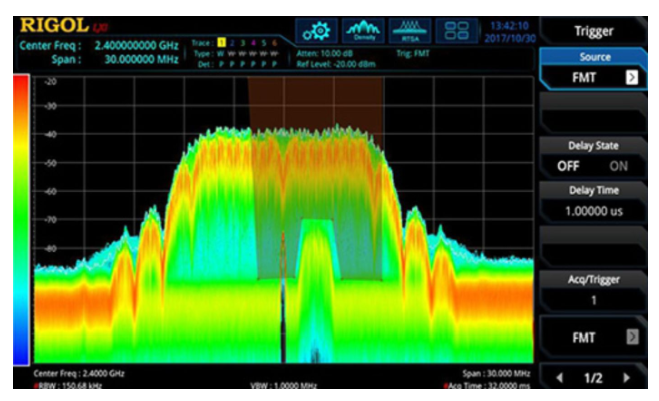Click the Delay State softkey label
Viewport: 659px width, 401px height.
pyautogui.click(x=593, y=145)
